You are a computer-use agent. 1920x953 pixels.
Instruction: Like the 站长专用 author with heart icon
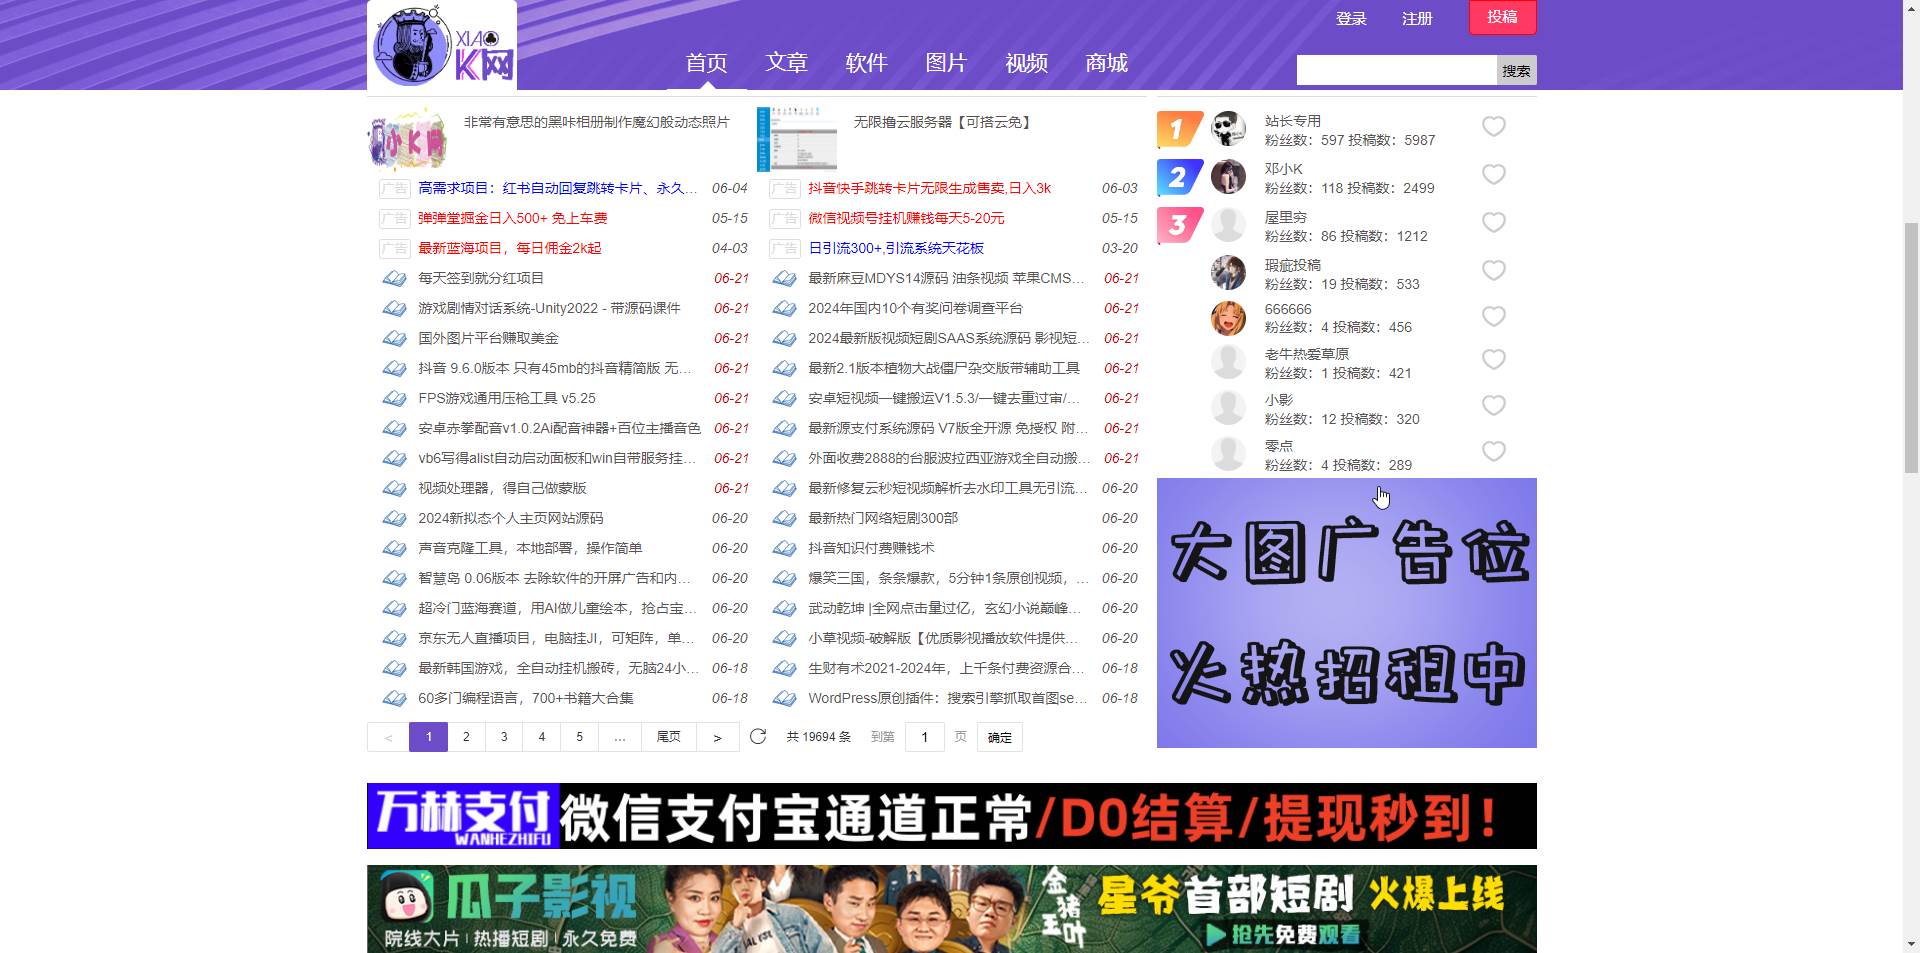tap(1493, 126)
